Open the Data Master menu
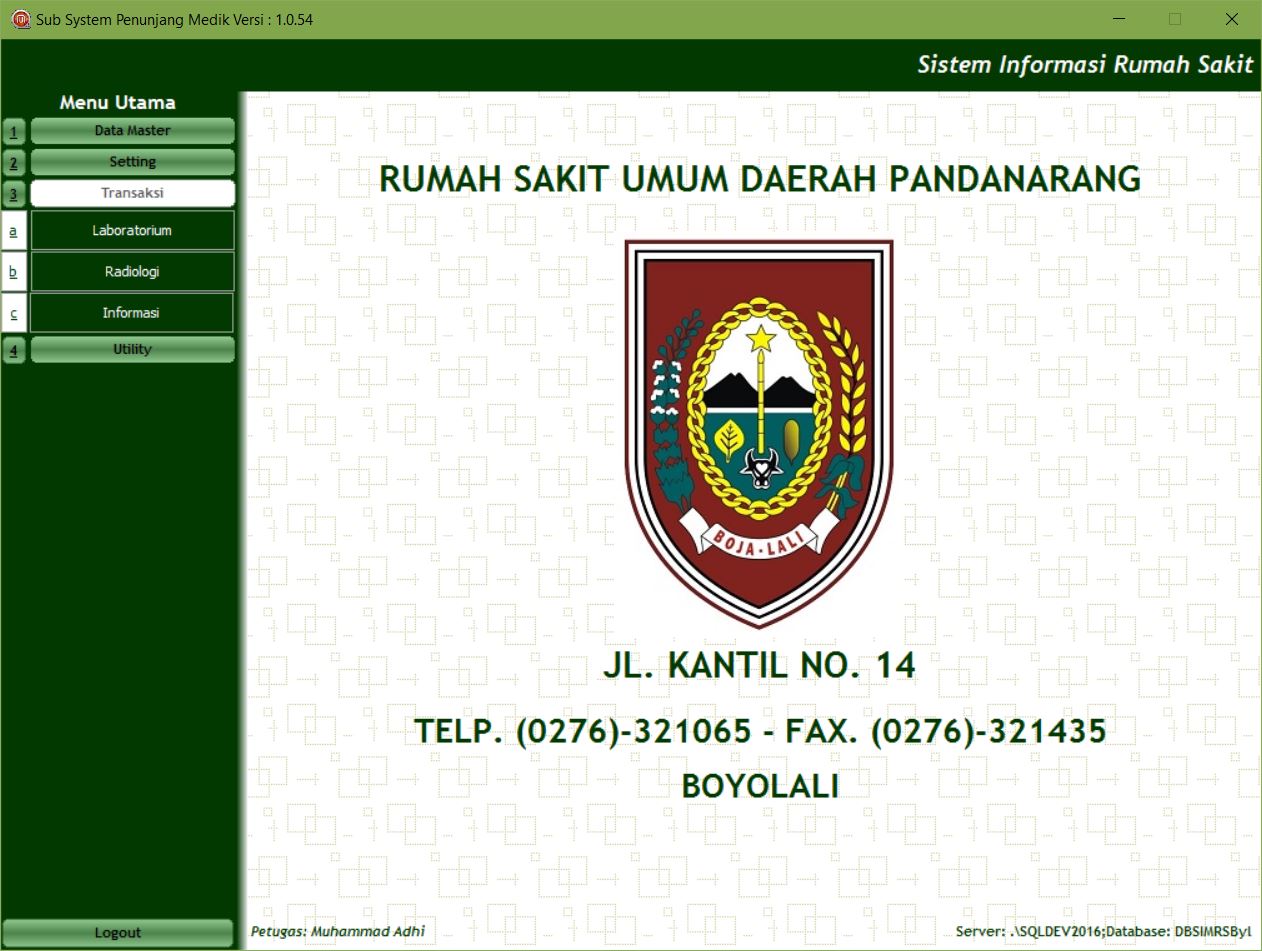The height and width of the screenshot is (951, 1262). click(133, 131)
